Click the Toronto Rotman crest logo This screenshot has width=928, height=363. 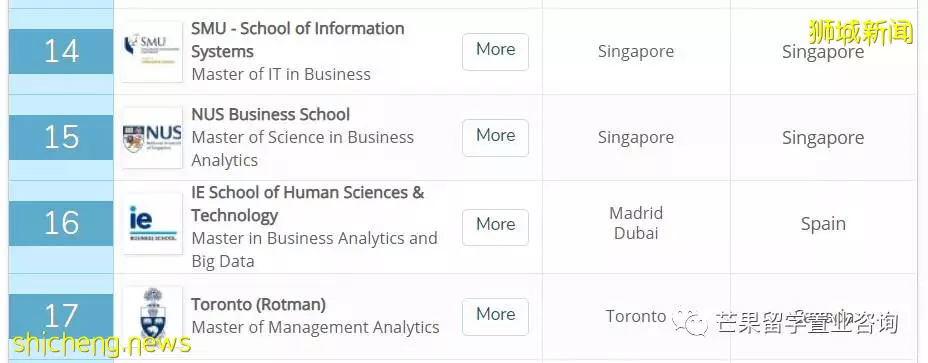pos(153,315)
